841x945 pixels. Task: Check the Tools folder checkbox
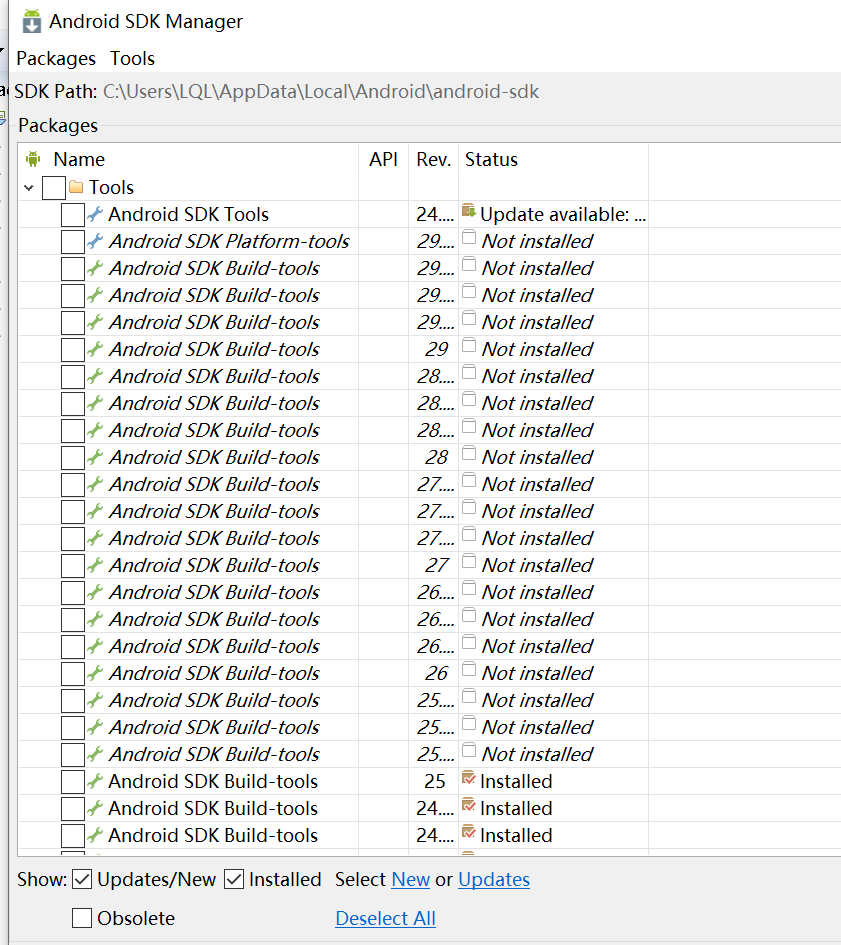coord(54,187)
